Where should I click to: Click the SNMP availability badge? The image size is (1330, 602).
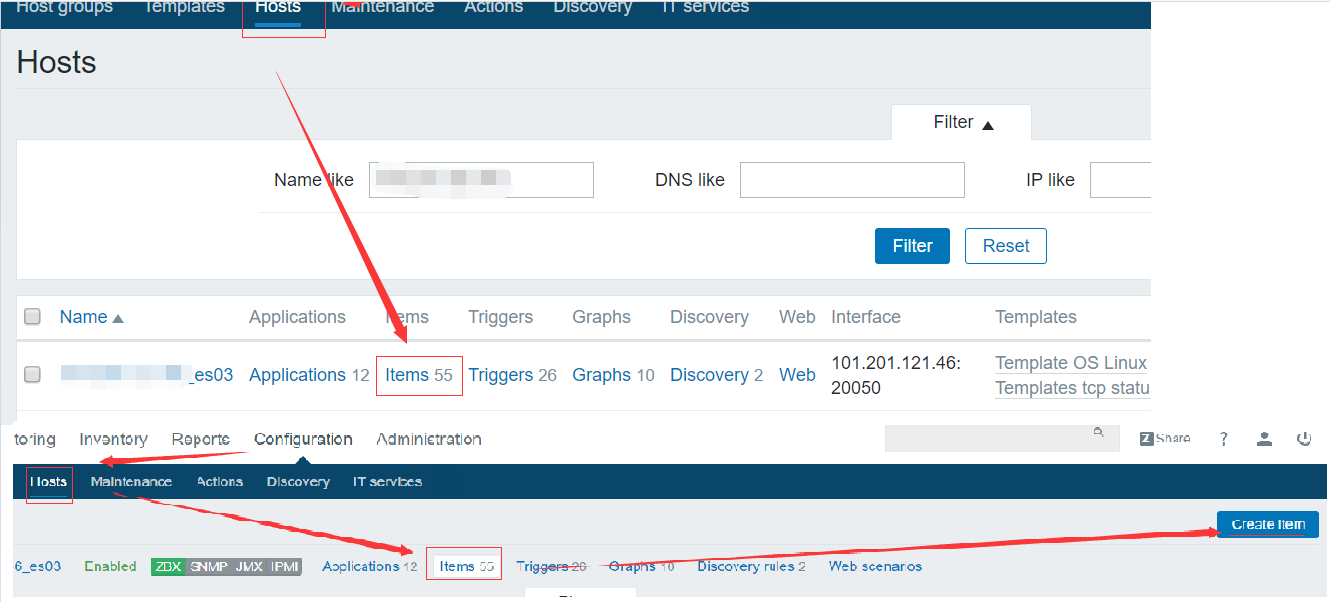pos(207,566)
